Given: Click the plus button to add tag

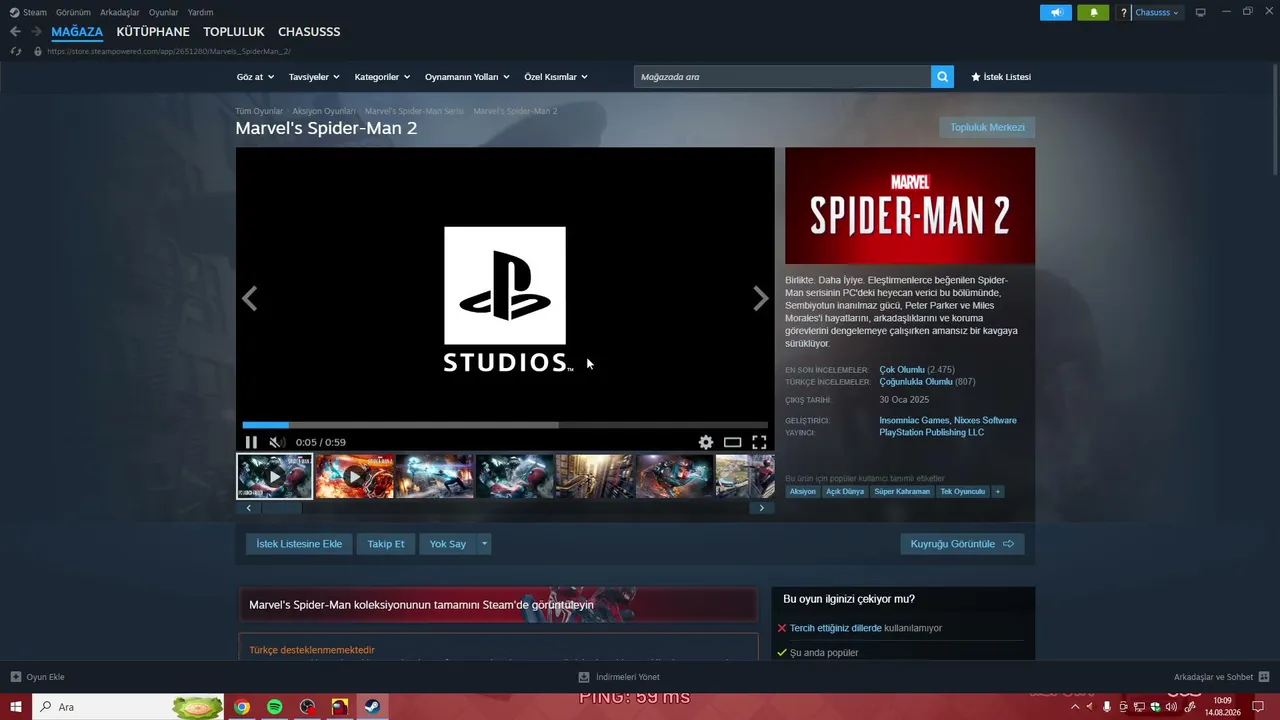Looking at the screenshot, I should click(x=997, y=492).
